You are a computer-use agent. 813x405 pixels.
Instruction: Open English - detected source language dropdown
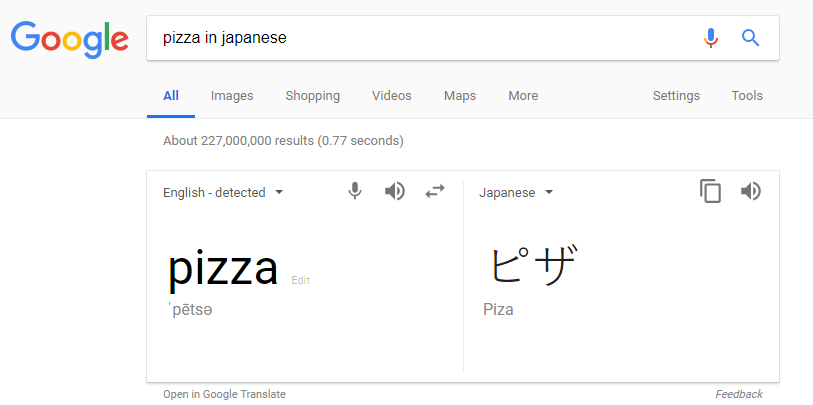point(223,193)
